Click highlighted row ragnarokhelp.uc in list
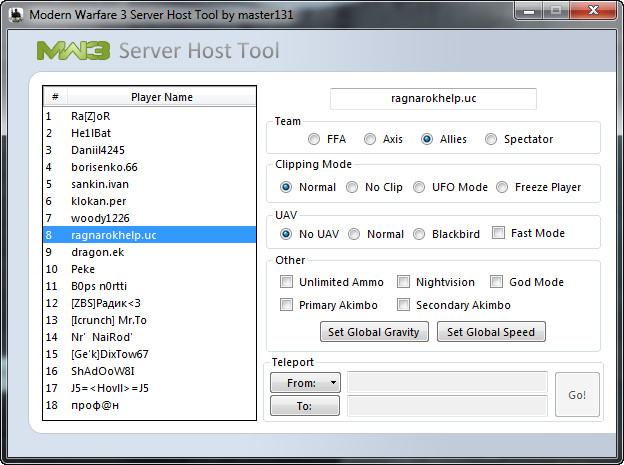Viewport: 624px width, 465px height. (x=149, y=235)
